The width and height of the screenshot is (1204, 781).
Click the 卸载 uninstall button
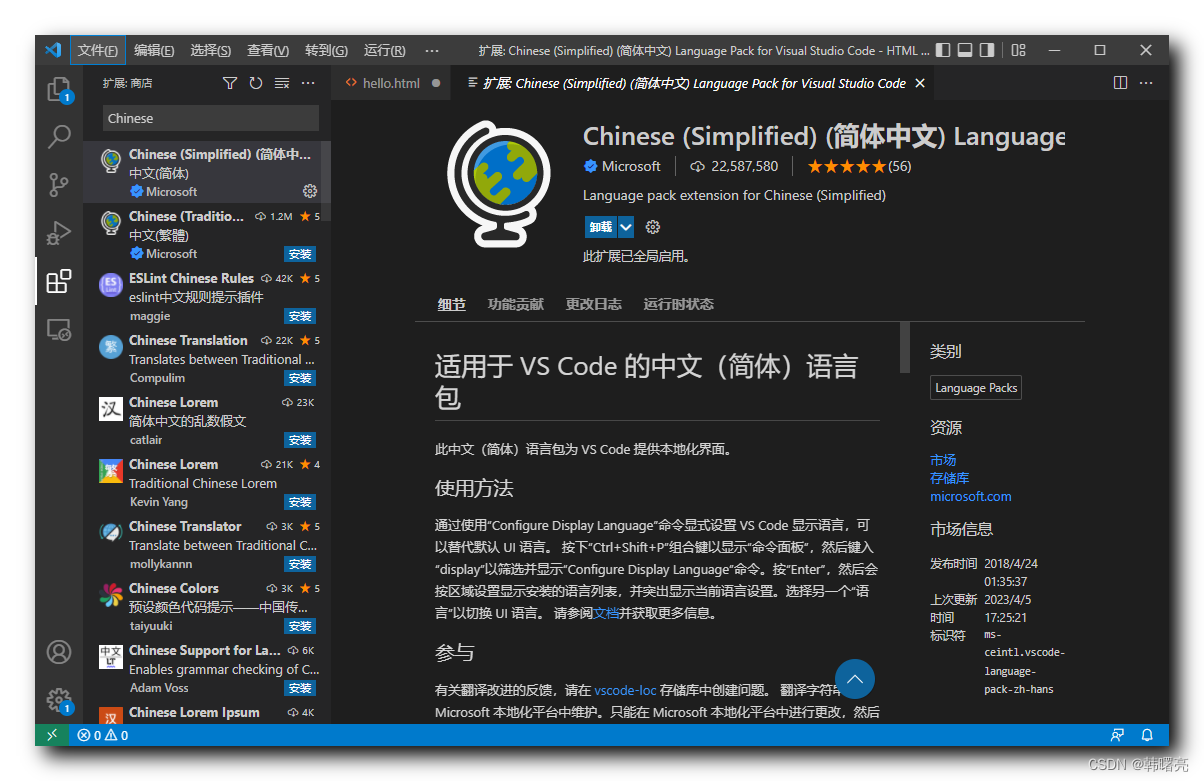(601, 227)
